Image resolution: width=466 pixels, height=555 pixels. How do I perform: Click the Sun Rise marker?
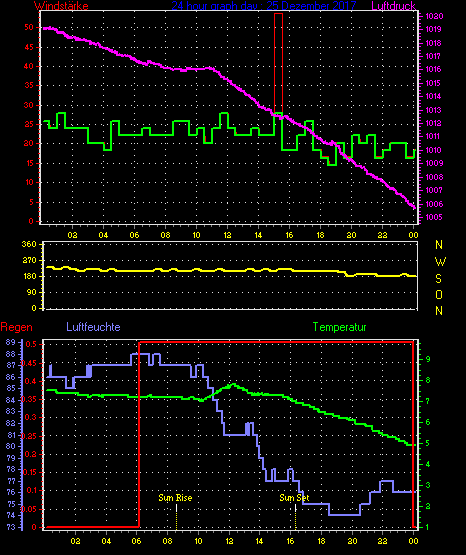176,498
